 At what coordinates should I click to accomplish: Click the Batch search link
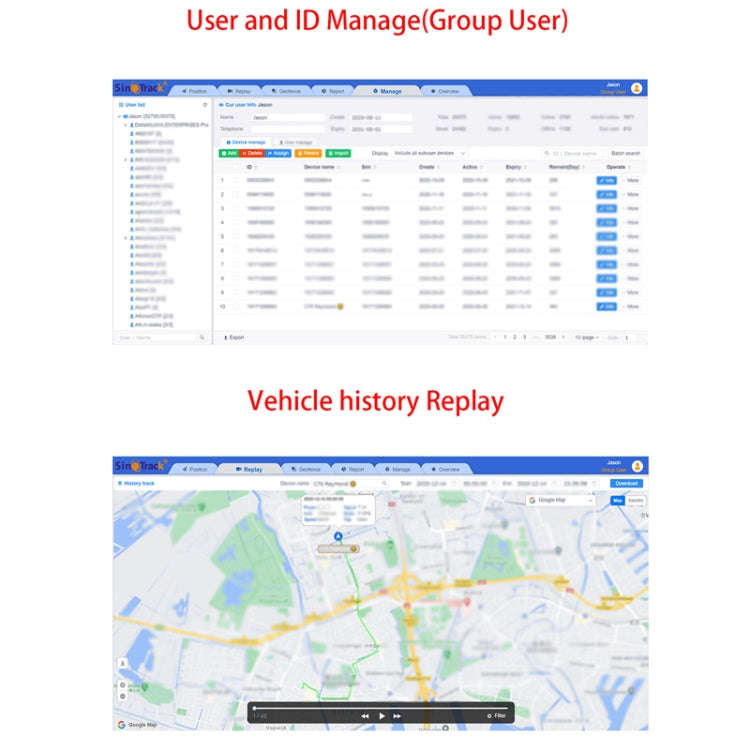click(x=626, y=153)
